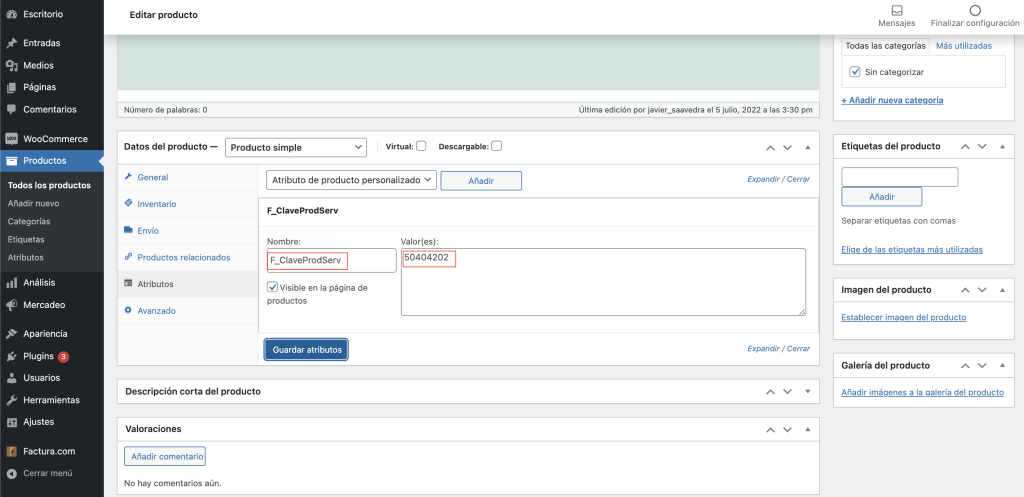1024x497 pixels.
Task: Click the Usuarios person icon
Action: click(11, 377)
